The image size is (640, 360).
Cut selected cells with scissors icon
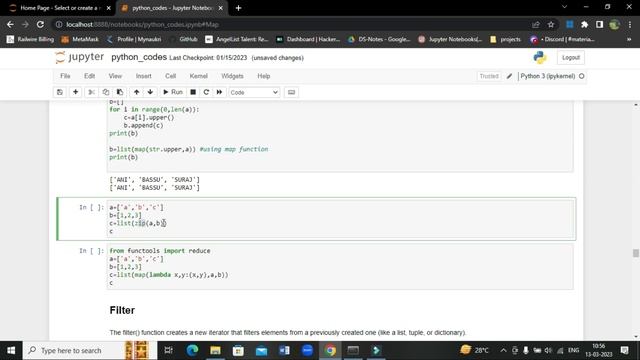[x=91, y=92]
